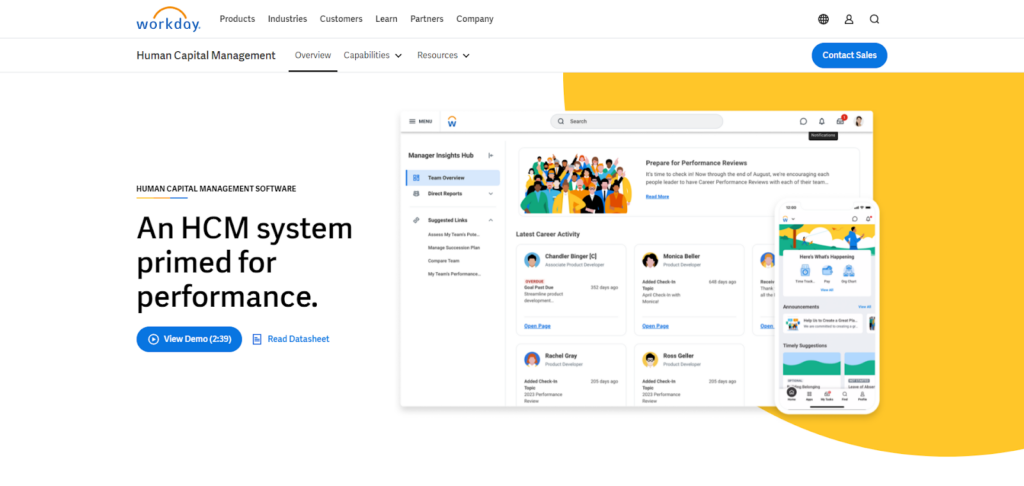Expand Direct Reports in the sidebar

[x=490, y=193]
